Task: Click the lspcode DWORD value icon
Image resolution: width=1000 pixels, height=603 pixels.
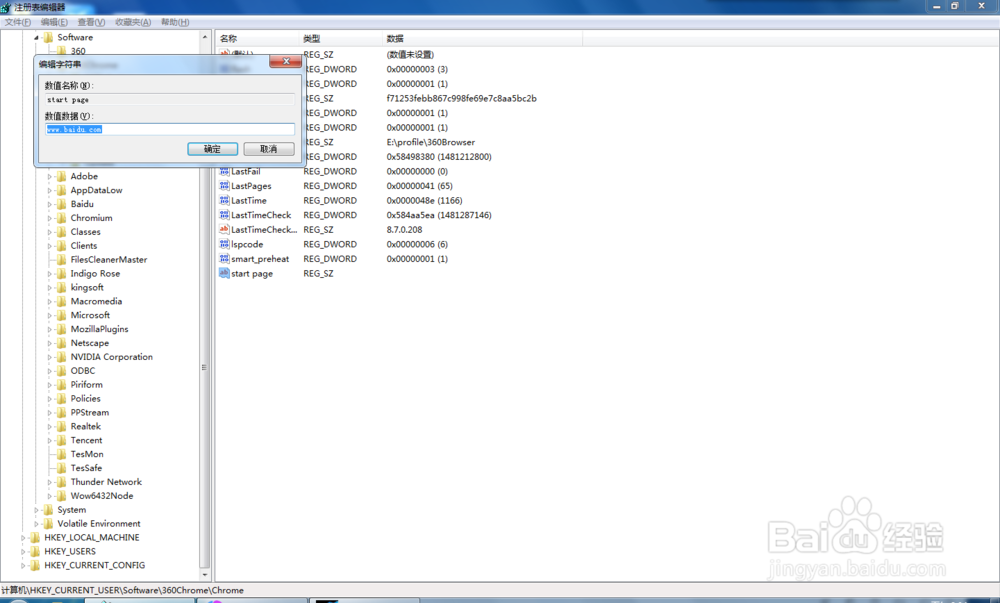Action: pyautogui.click(x=224, y=244)
